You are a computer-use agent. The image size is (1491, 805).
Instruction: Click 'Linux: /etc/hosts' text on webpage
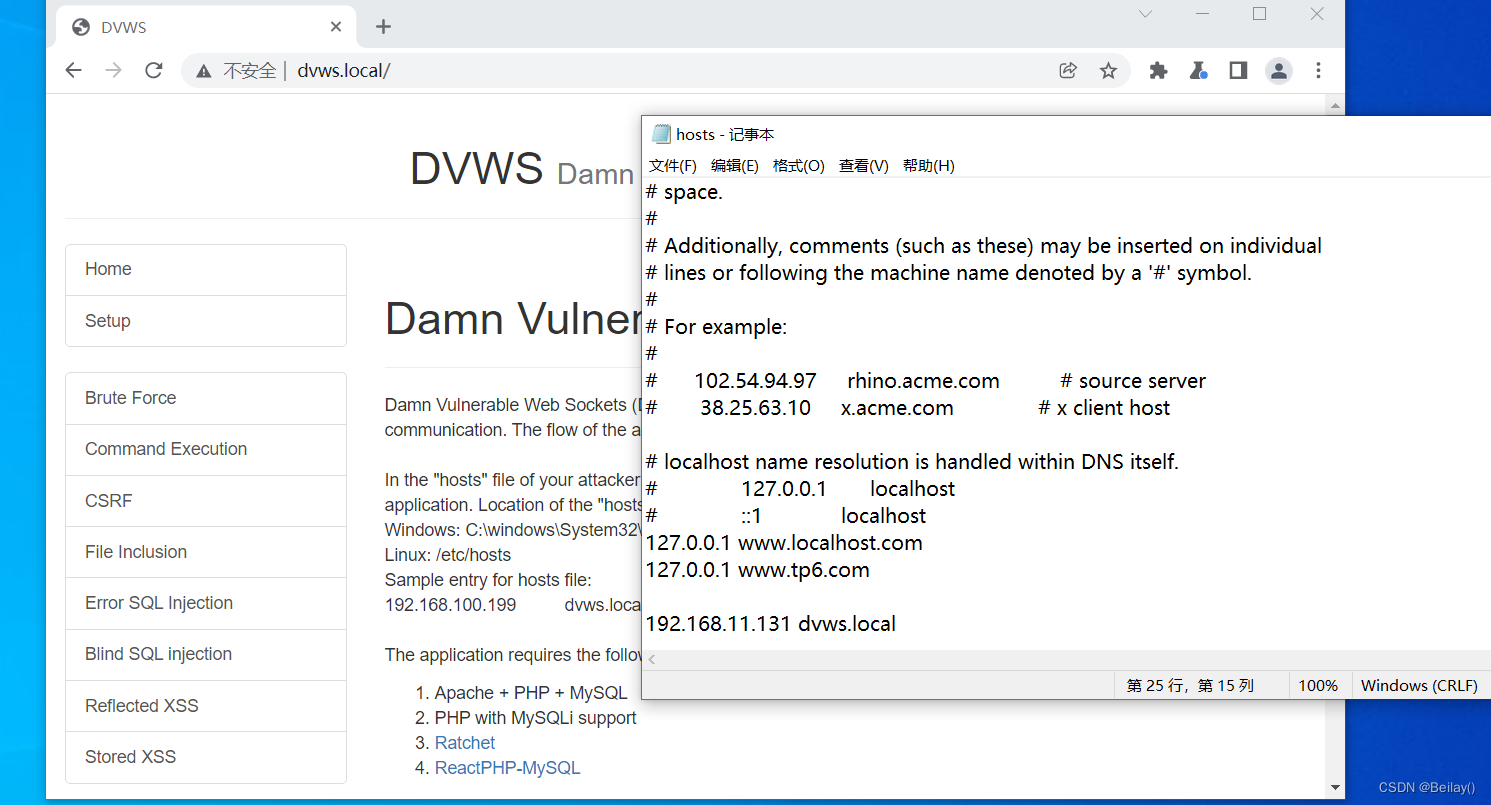[448, 555]
